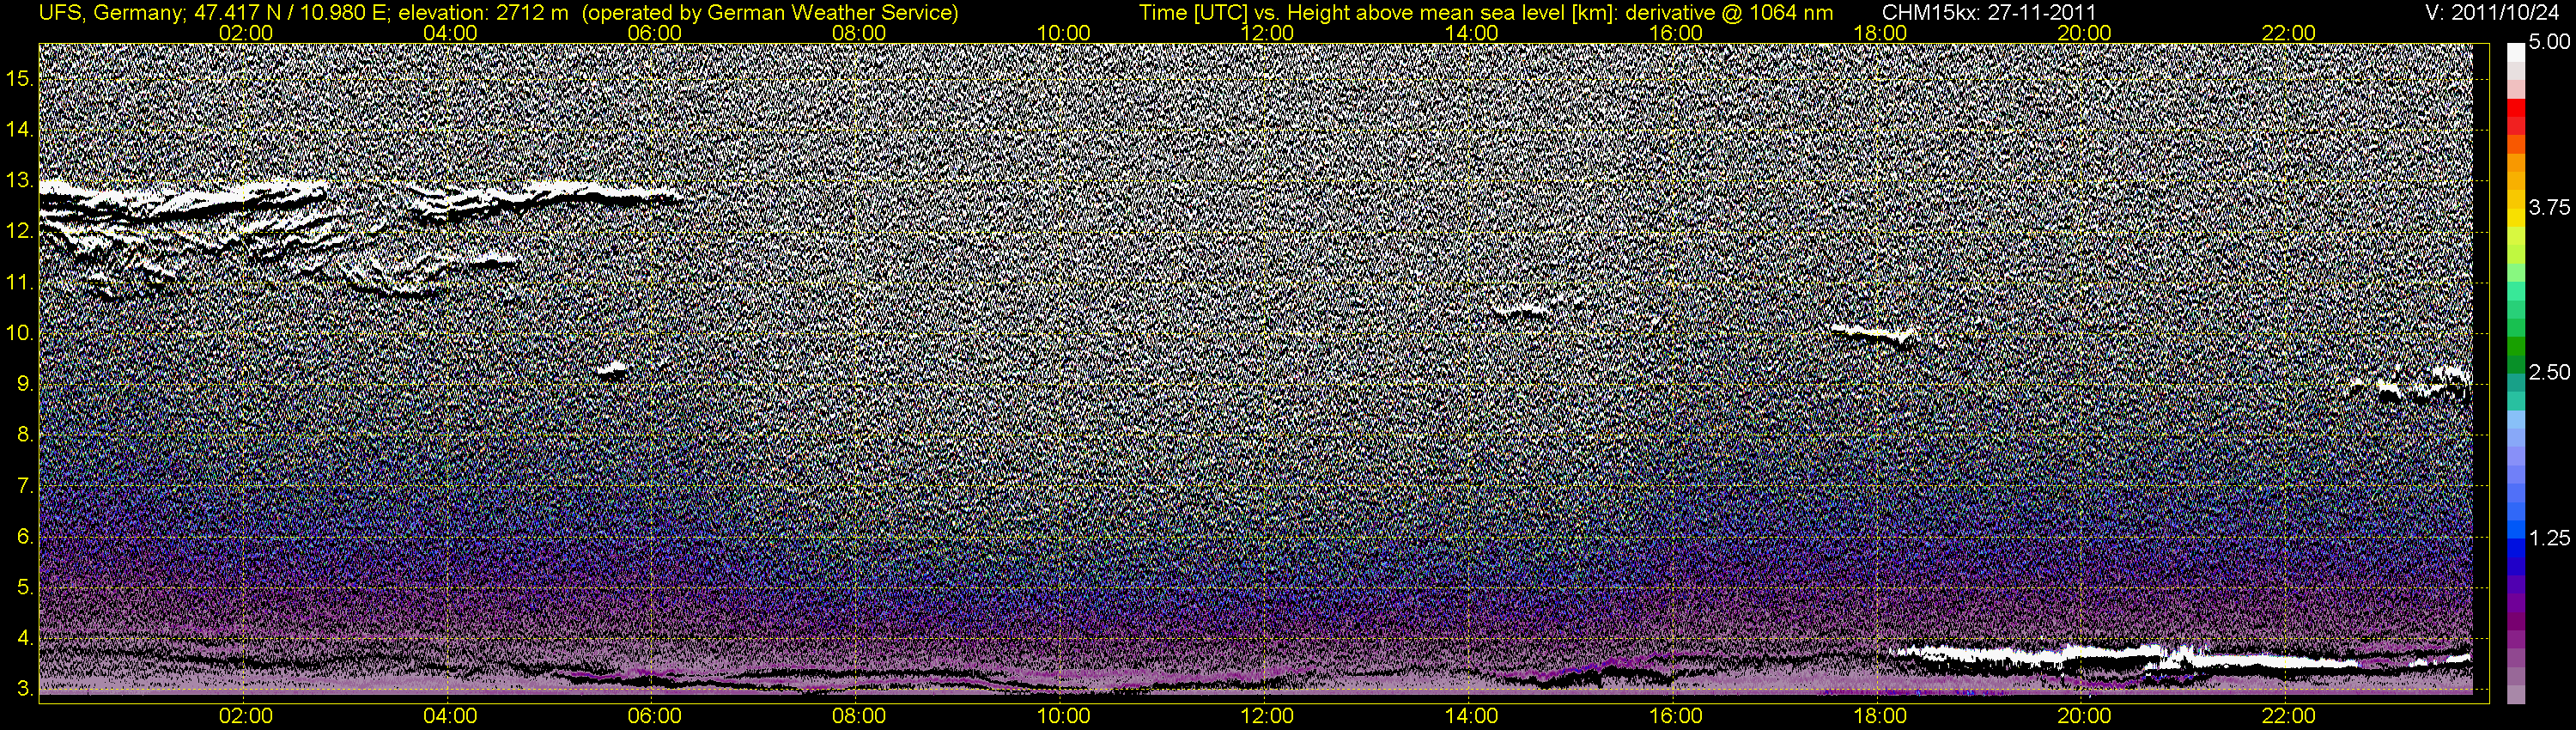Click the 3. height axis label
This screenshot has height=730, width=2576.
(25, 689)
